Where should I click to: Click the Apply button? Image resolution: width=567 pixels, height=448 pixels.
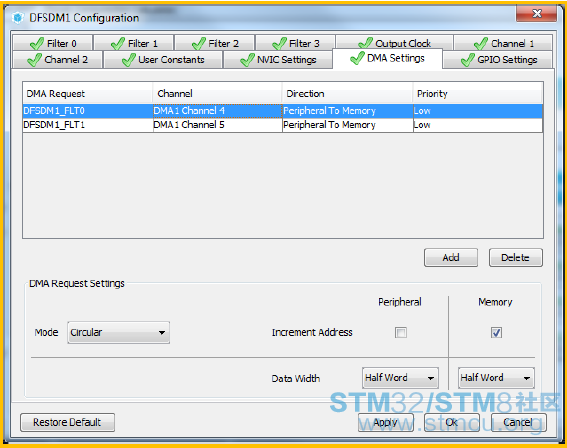click(x=385, y=422)
